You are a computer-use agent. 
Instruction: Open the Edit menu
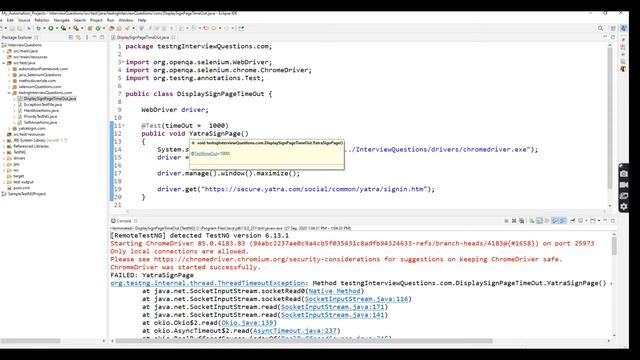coord(10,20)
